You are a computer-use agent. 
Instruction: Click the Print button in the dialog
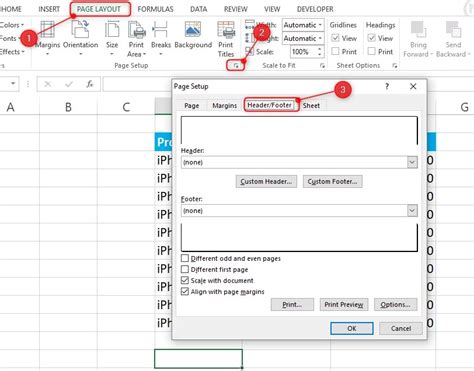pyautogui.click(x=292, y=305)
